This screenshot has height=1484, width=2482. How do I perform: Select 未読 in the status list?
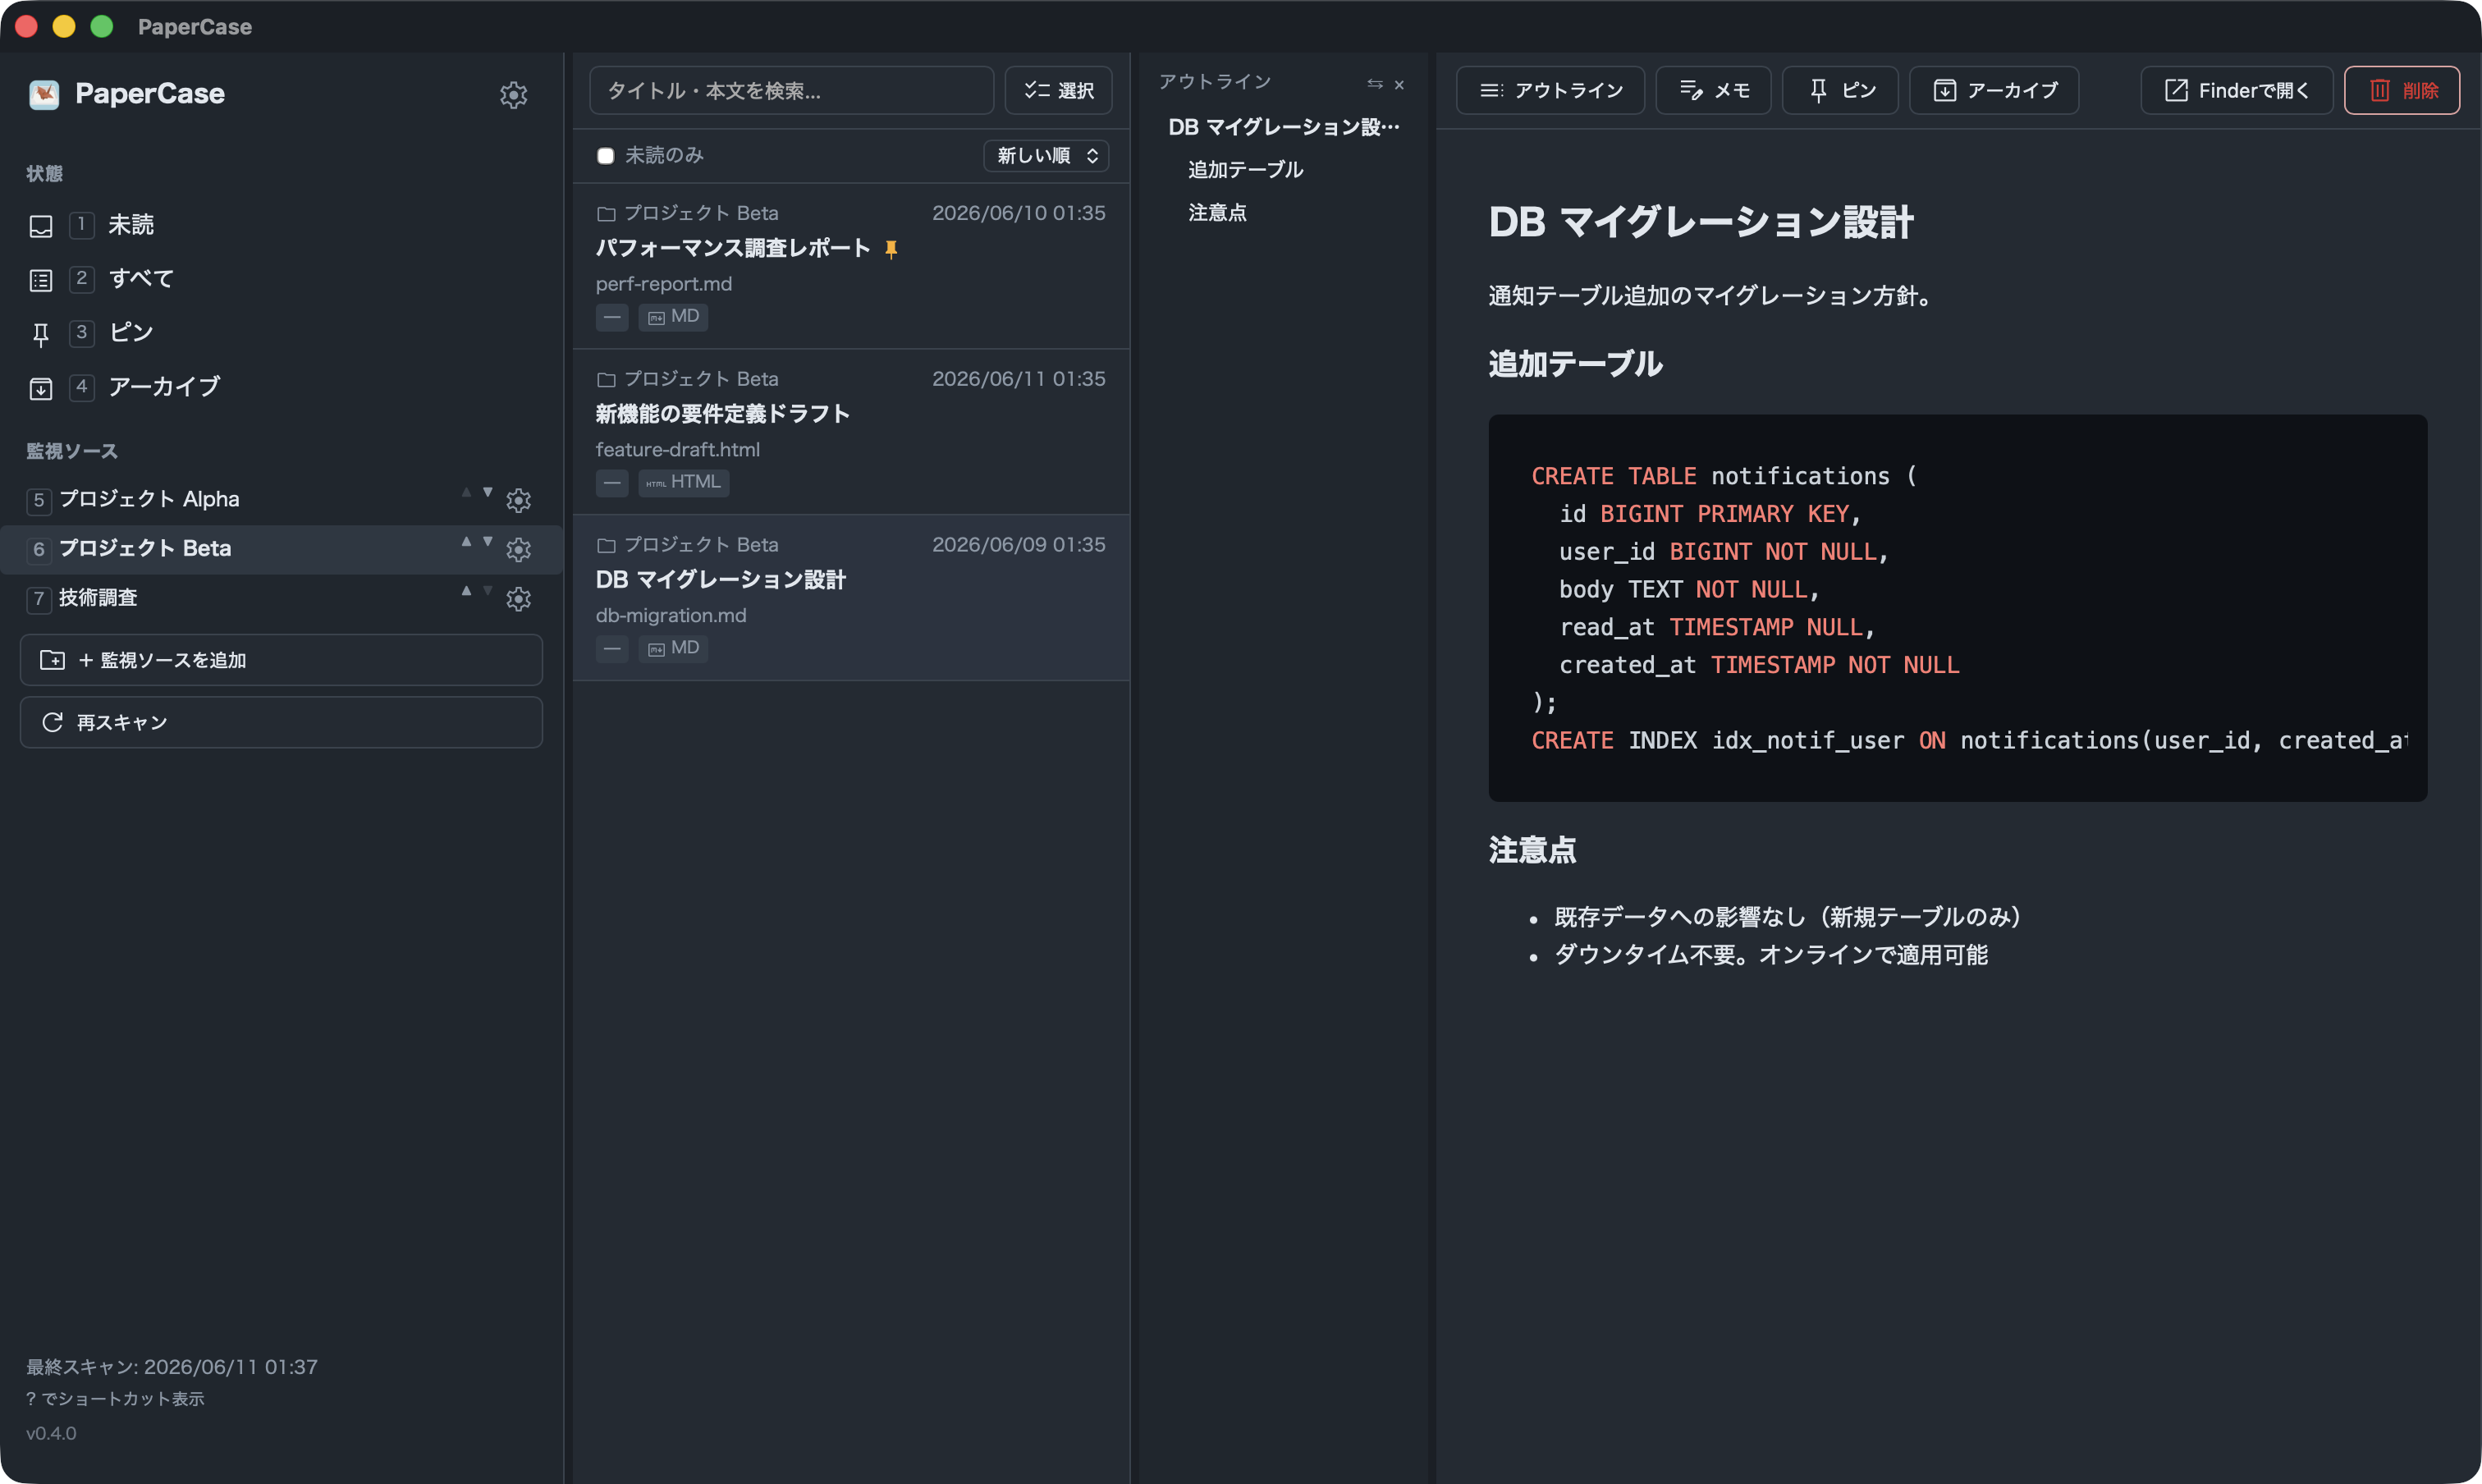[x=282, y=225]
